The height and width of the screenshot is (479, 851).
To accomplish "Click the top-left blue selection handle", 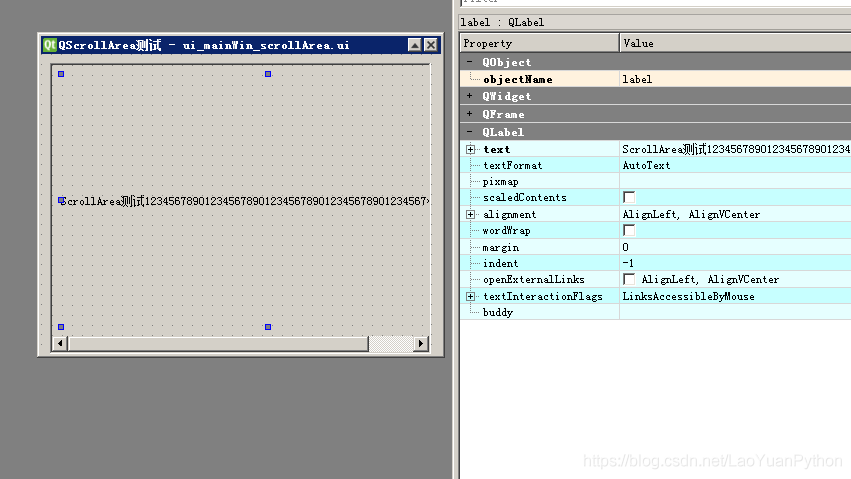I will click(61, 74).
